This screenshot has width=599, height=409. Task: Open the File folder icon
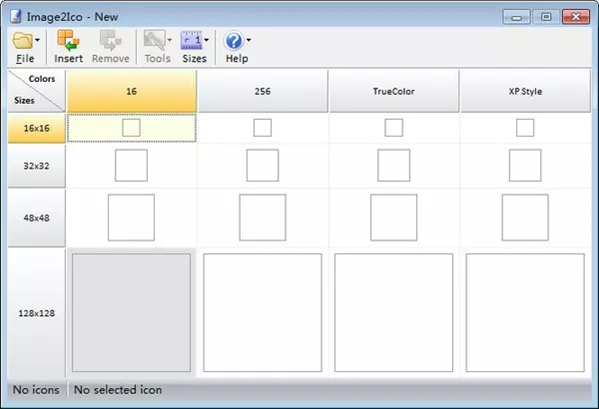(23, 40)
